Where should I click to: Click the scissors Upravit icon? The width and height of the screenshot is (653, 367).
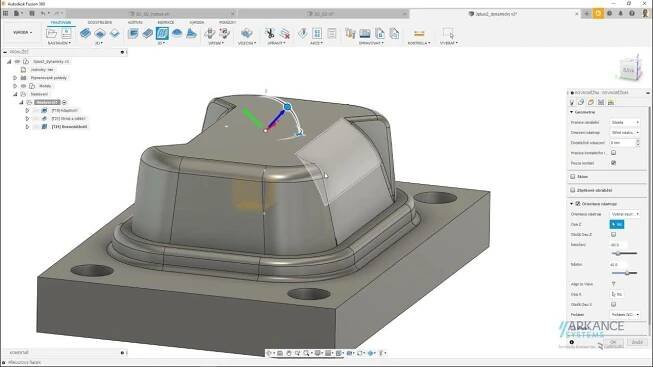269,33
